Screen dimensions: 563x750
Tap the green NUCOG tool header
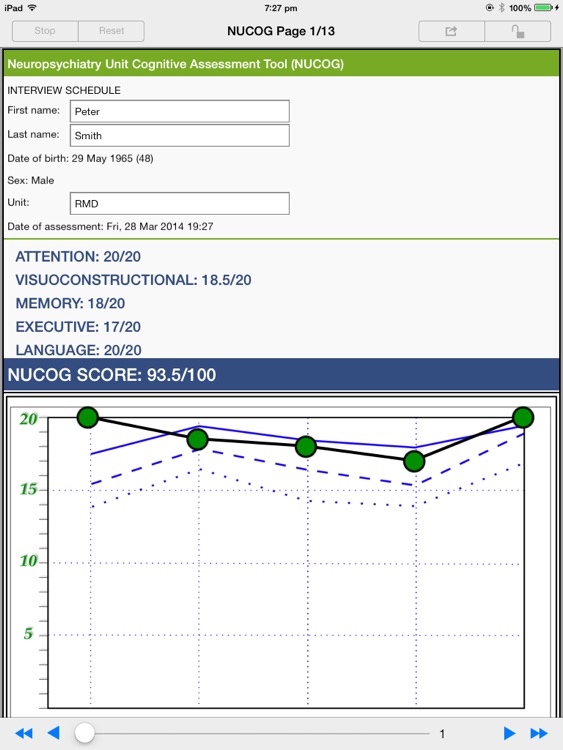281,64
